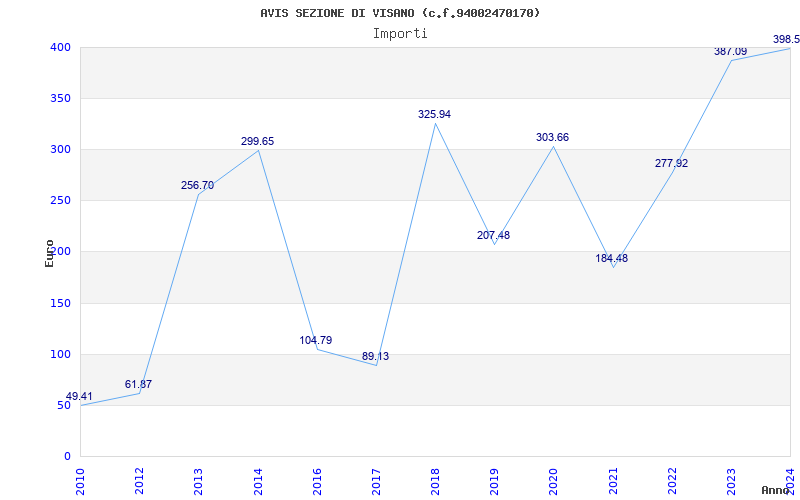Click the 350 y-axis tick label
The width and height of the screenshot is (800, 500).
60,98
